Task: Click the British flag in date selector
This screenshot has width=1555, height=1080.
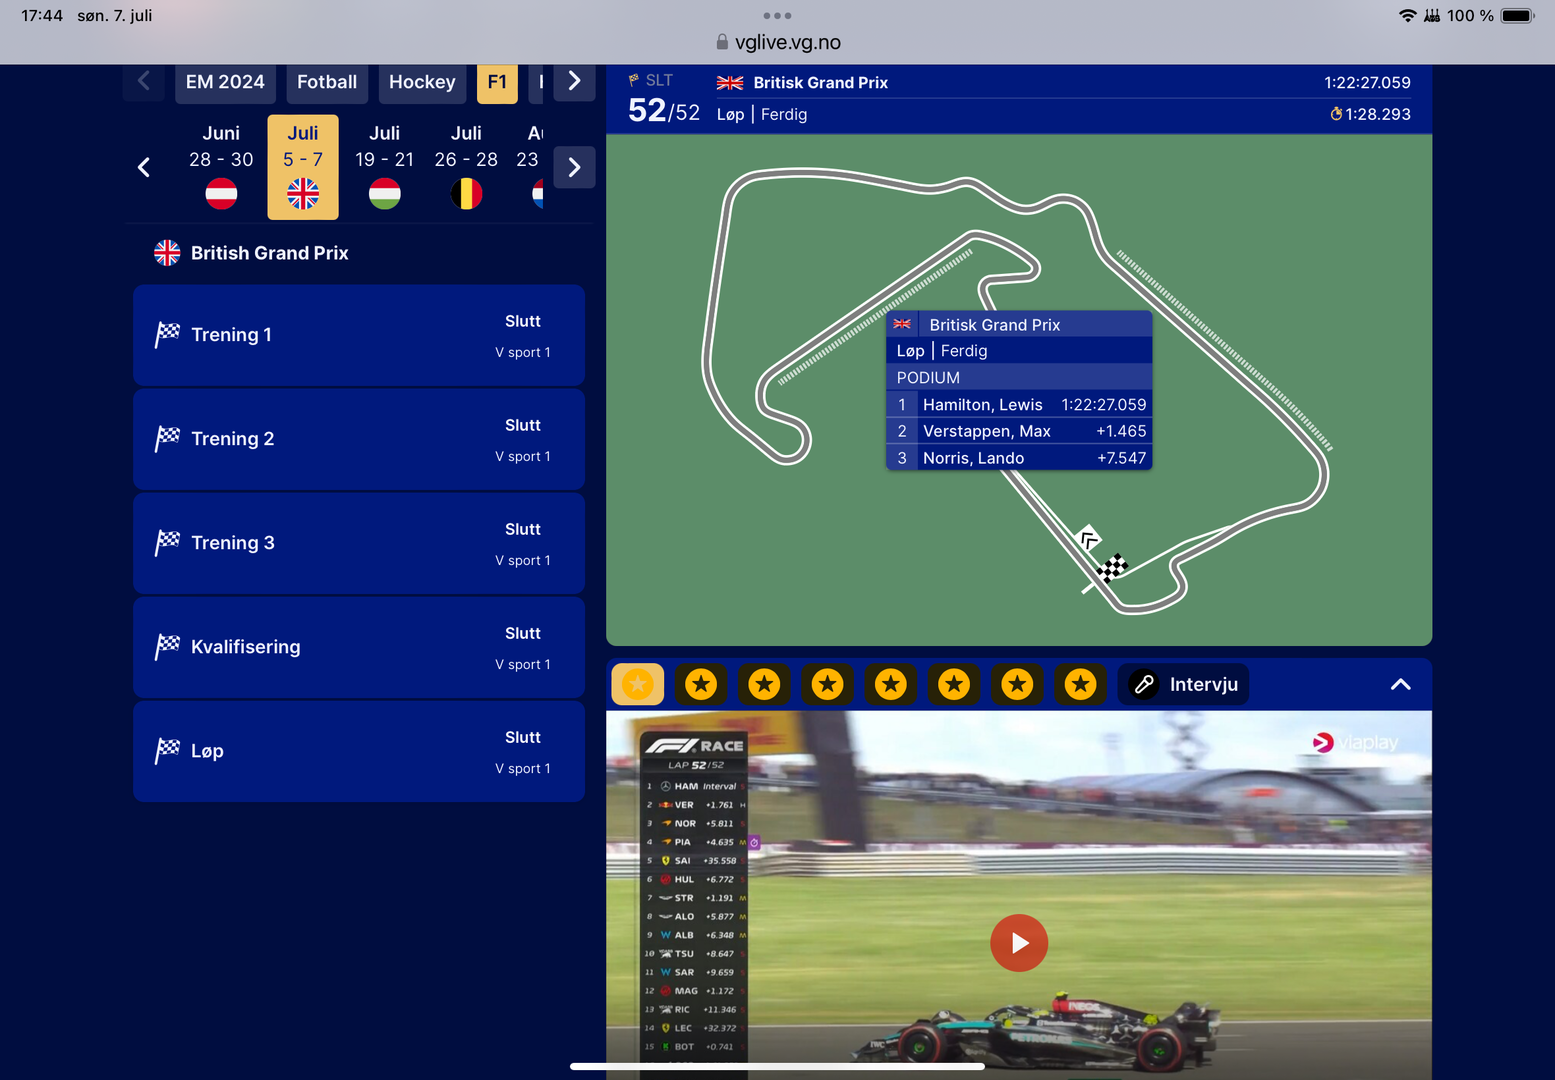Action: click(x=303, y=193)
